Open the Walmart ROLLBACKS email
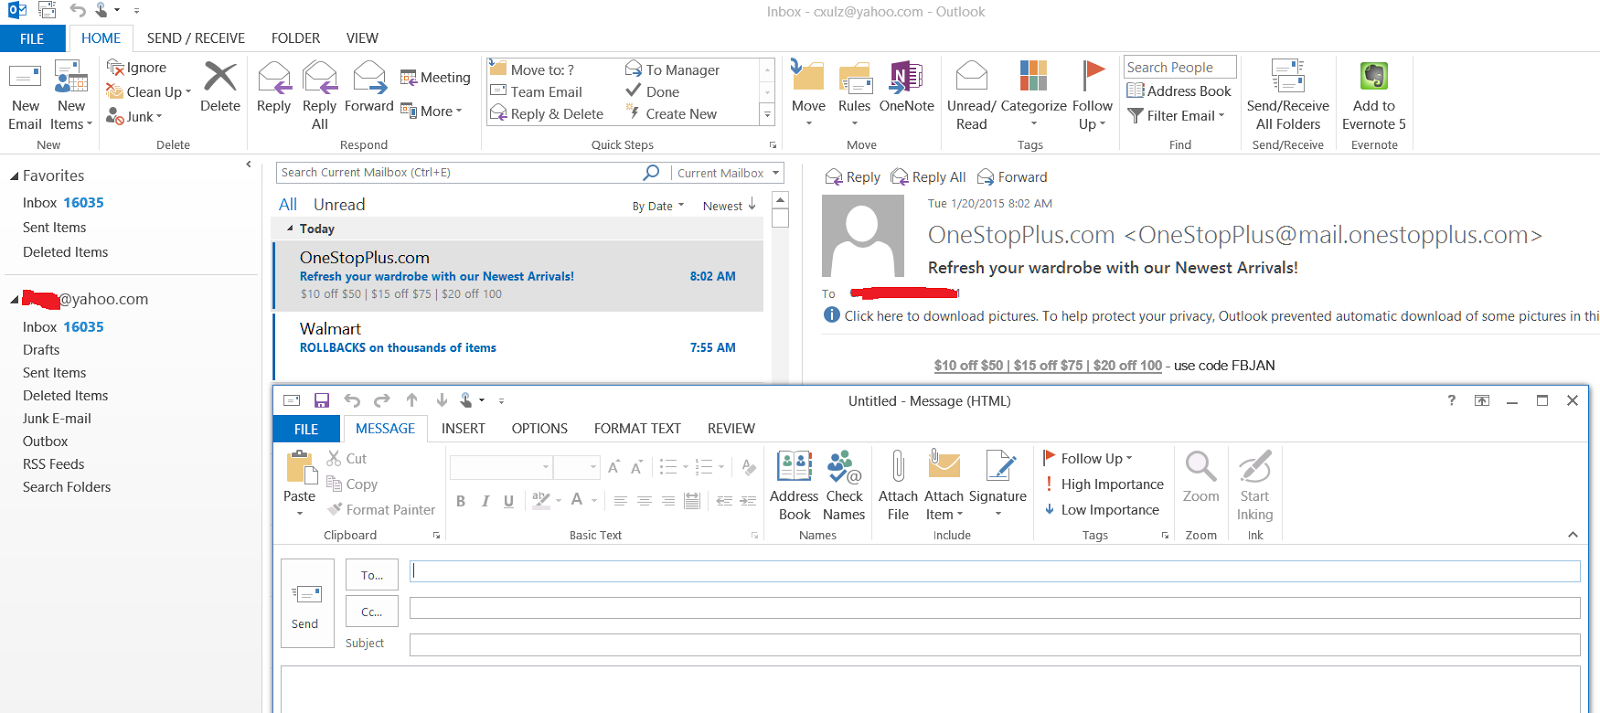 [x=518, y=347]
